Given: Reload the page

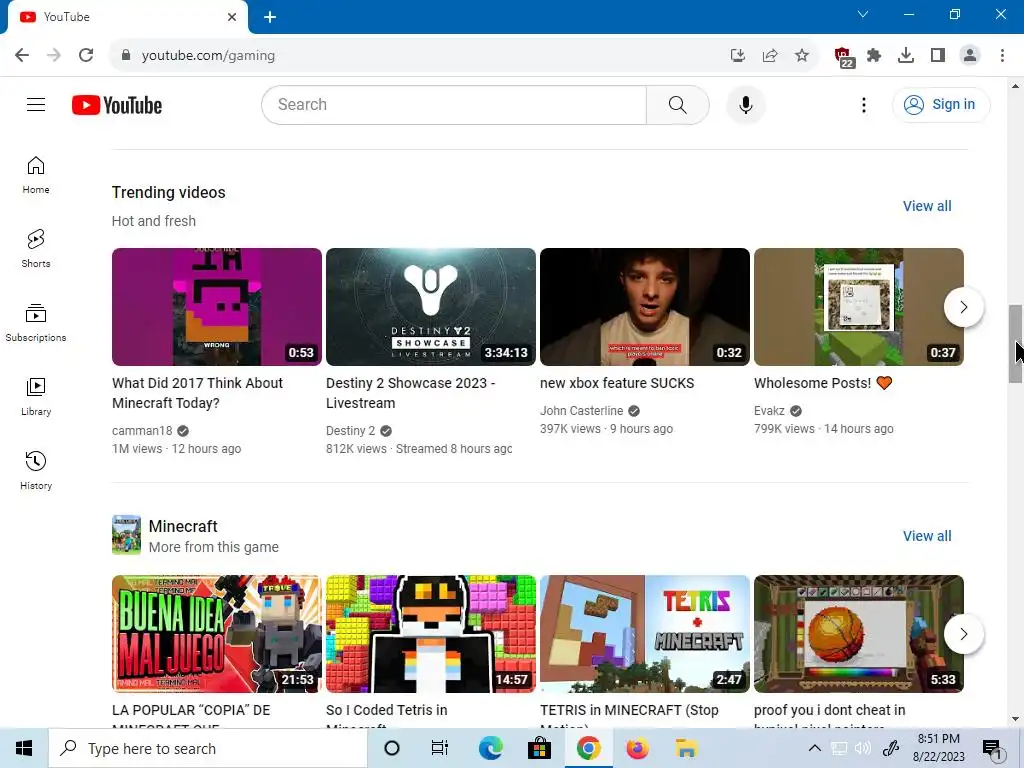Looking at the screenshot, I should (86, 56).
